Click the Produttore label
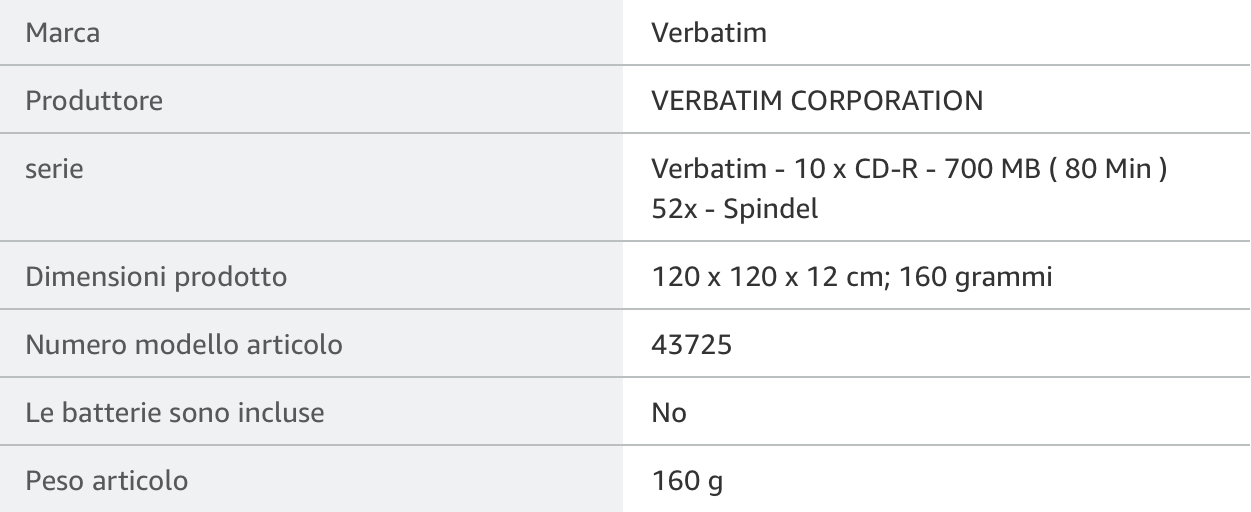 coord(94,101)
